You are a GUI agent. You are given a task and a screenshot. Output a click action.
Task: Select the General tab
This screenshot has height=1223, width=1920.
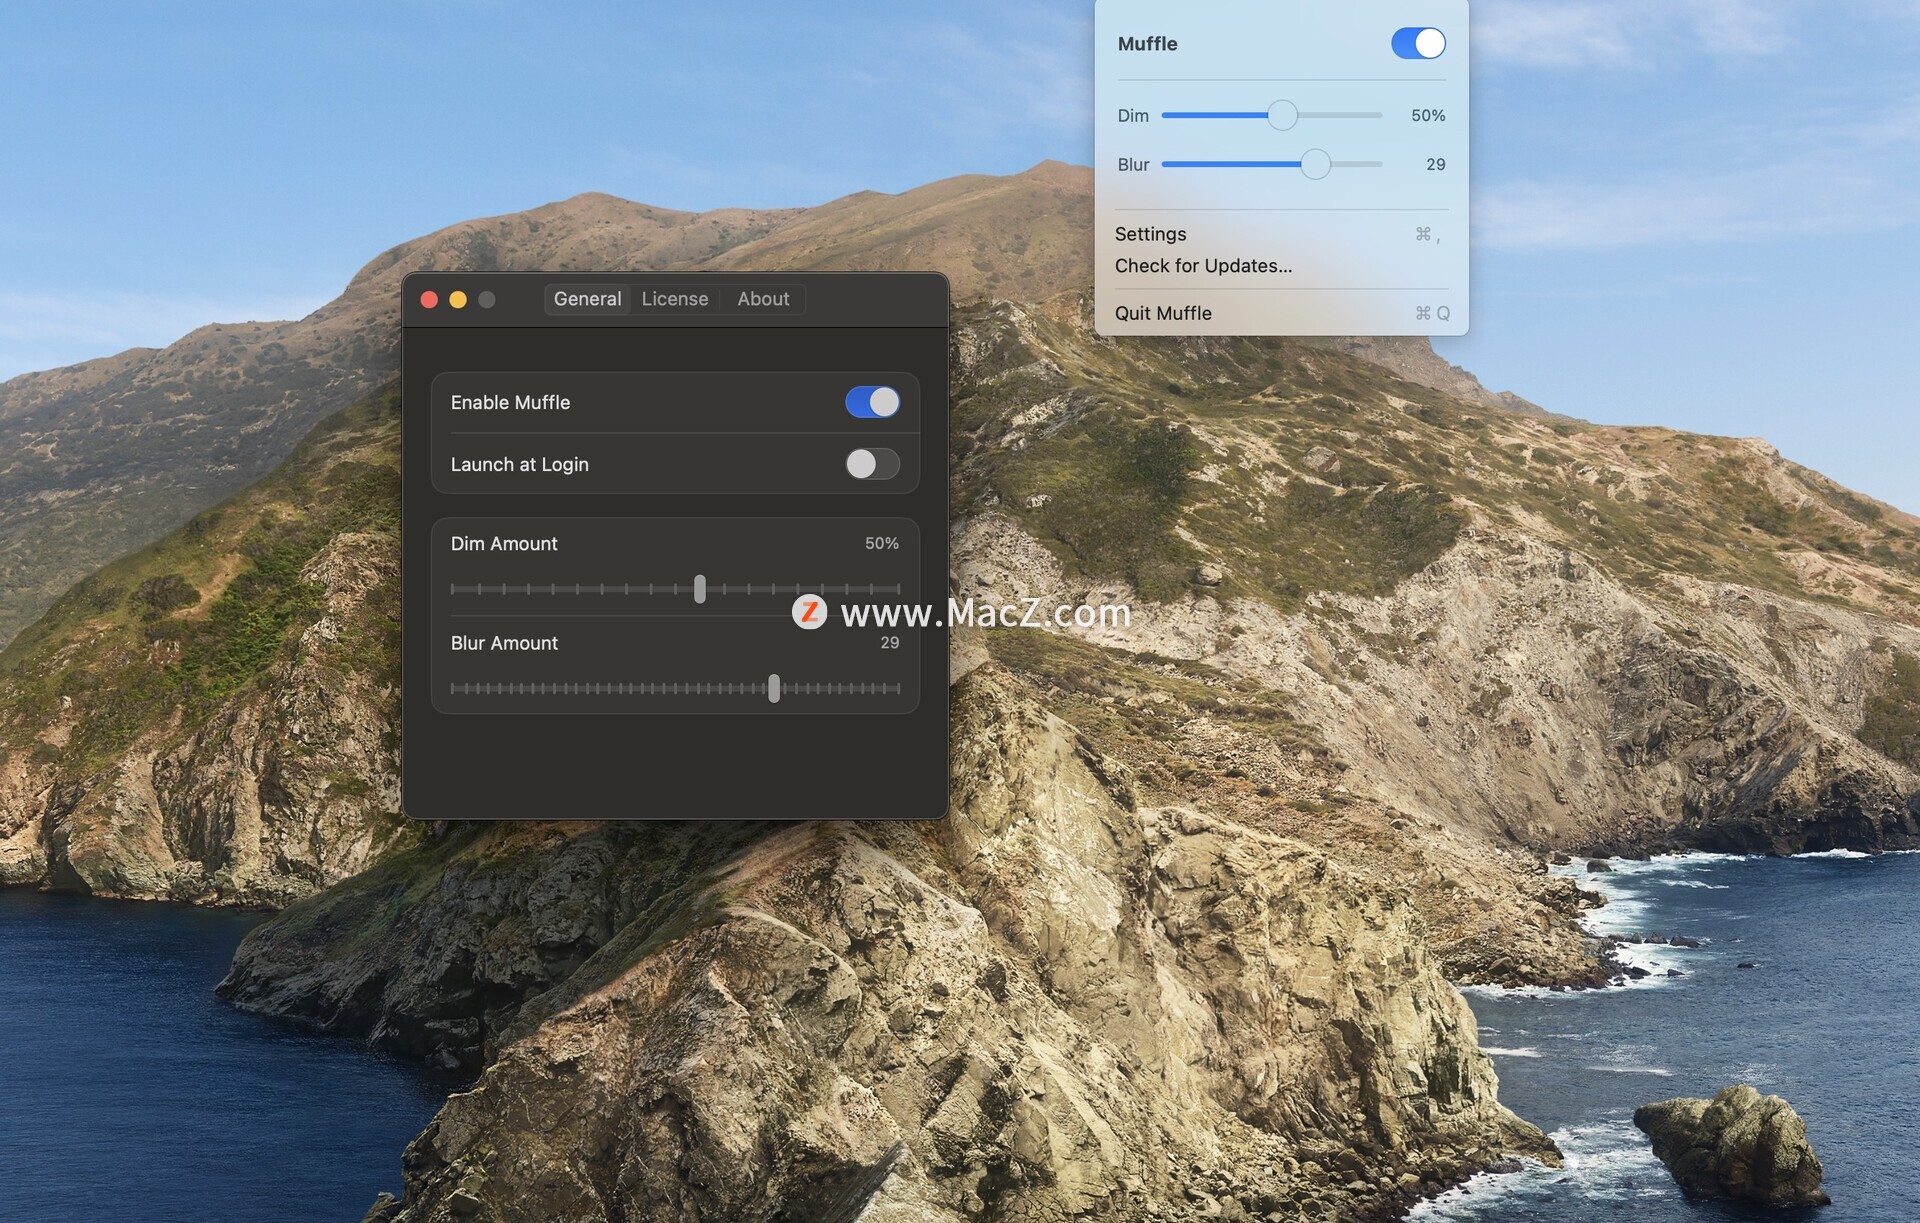(x=587, y=299)
